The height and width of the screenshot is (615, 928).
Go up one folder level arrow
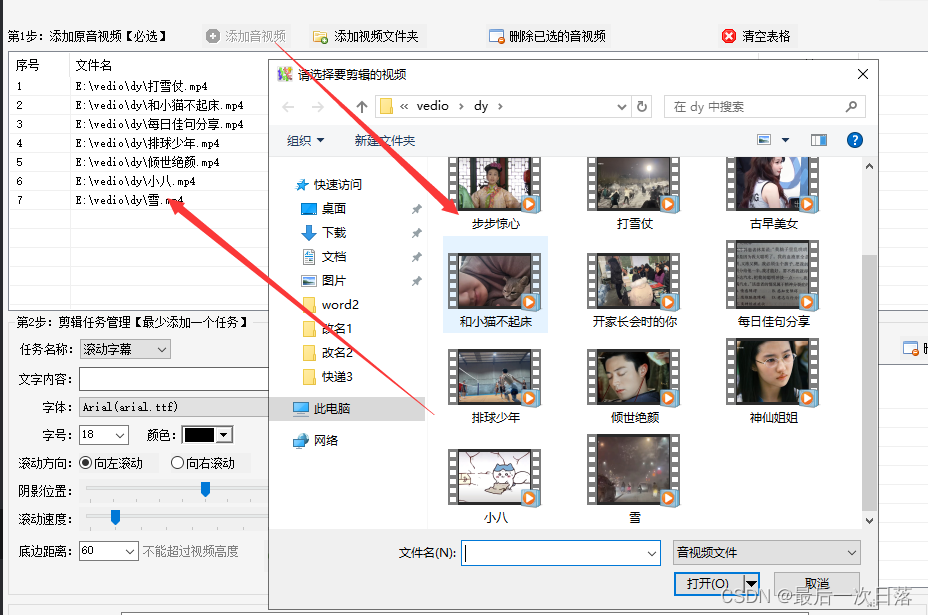pos(362,107)
